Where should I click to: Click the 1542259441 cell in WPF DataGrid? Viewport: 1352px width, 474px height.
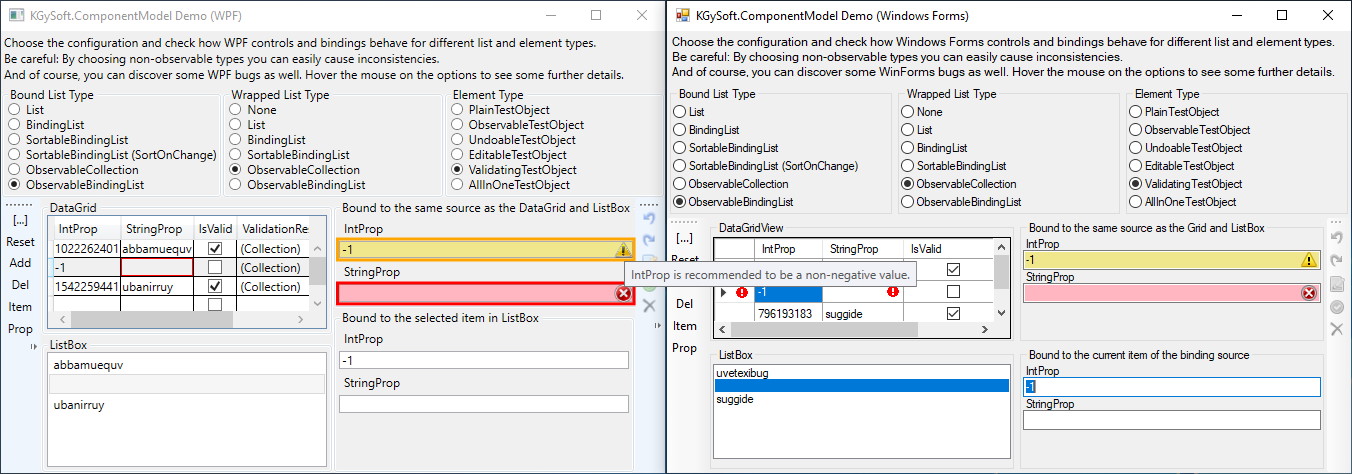86,286
